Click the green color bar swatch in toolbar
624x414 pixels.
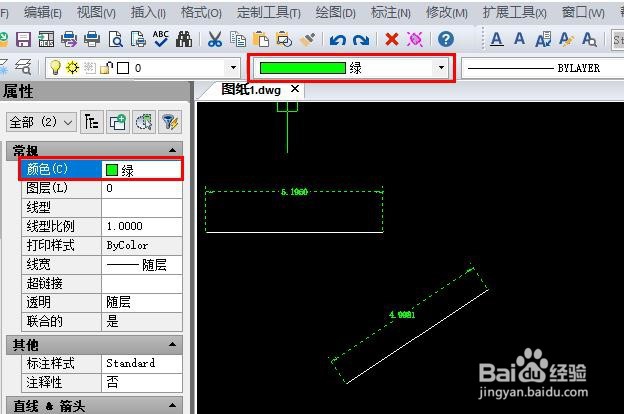[302, 68]
